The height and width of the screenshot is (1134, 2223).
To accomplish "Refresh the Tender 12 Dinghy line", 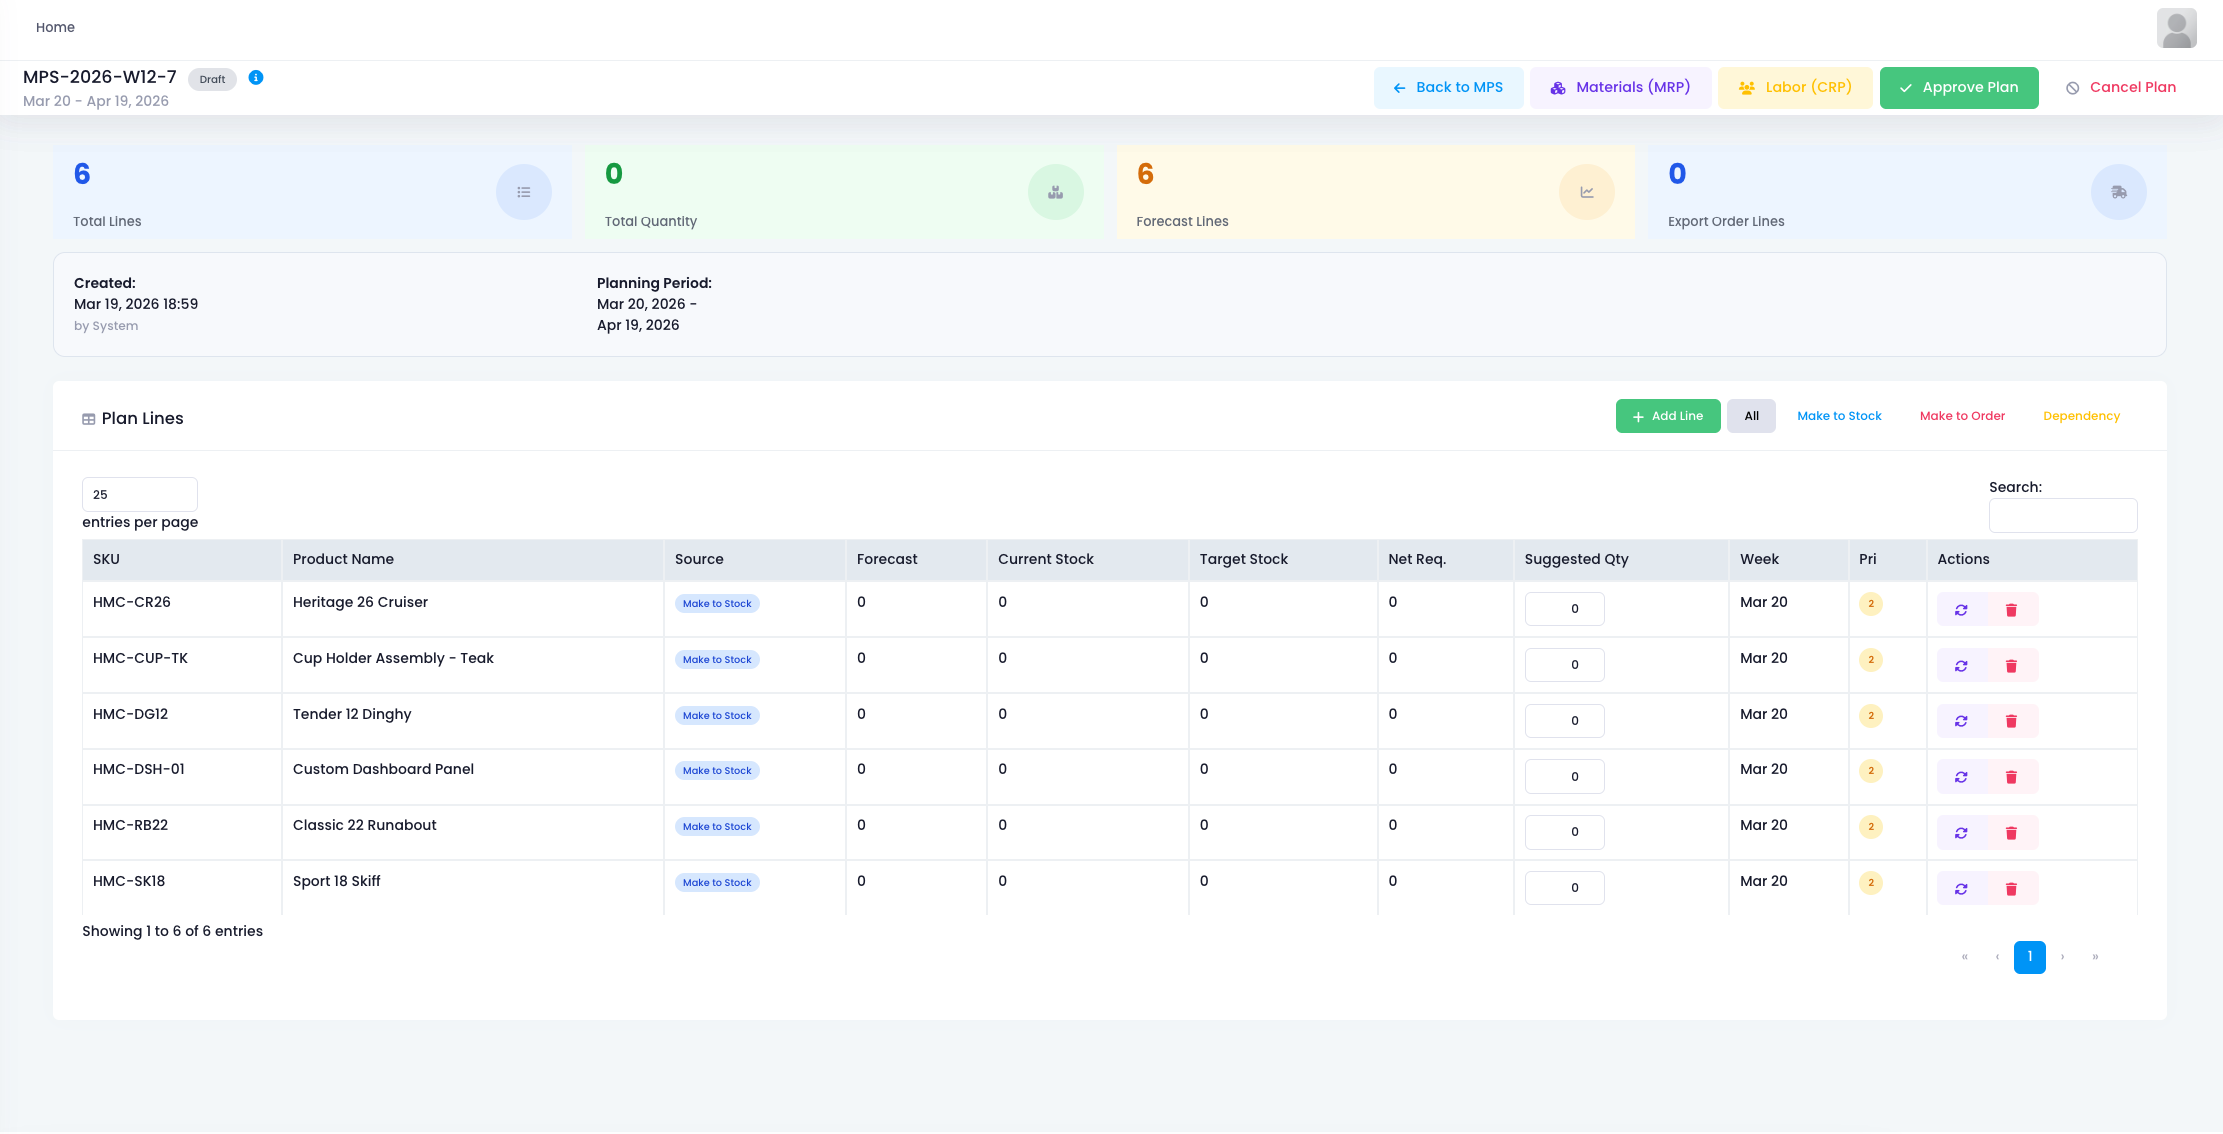I will coord(1961,721).
